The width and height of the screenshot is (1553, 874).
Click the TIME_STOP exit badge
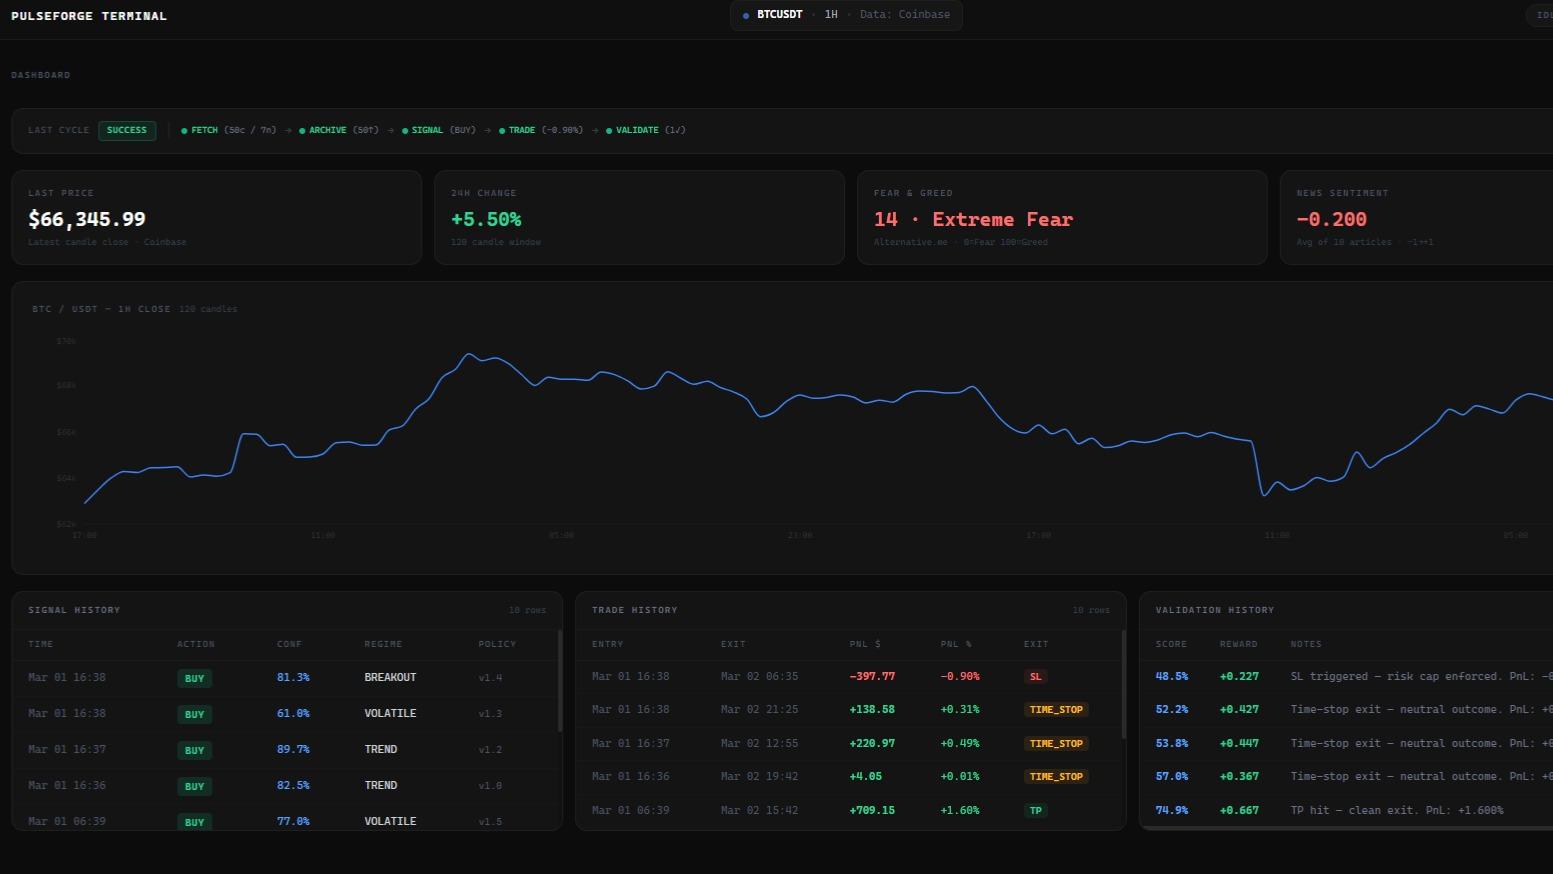(1056, 709)
